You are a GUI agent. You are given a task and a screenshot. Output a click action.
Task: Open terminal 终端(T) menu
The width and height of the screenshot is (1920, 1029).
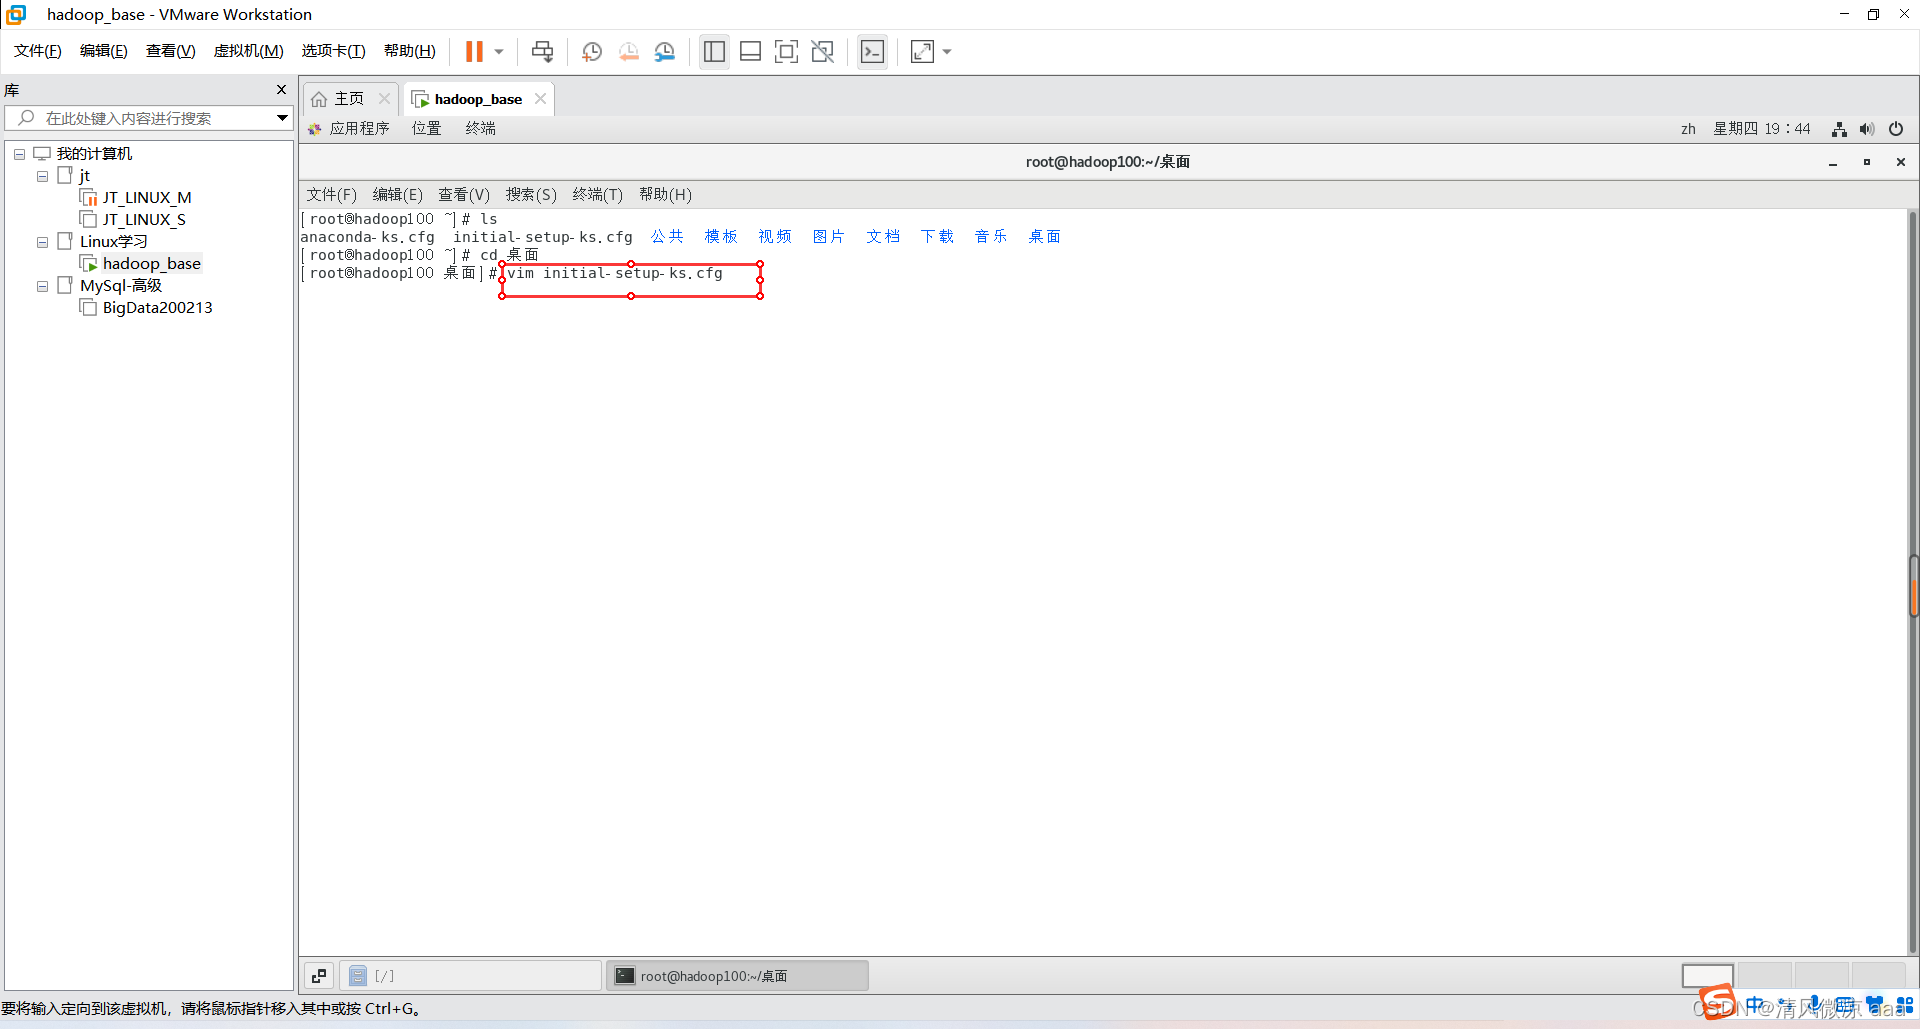[598, 195]
